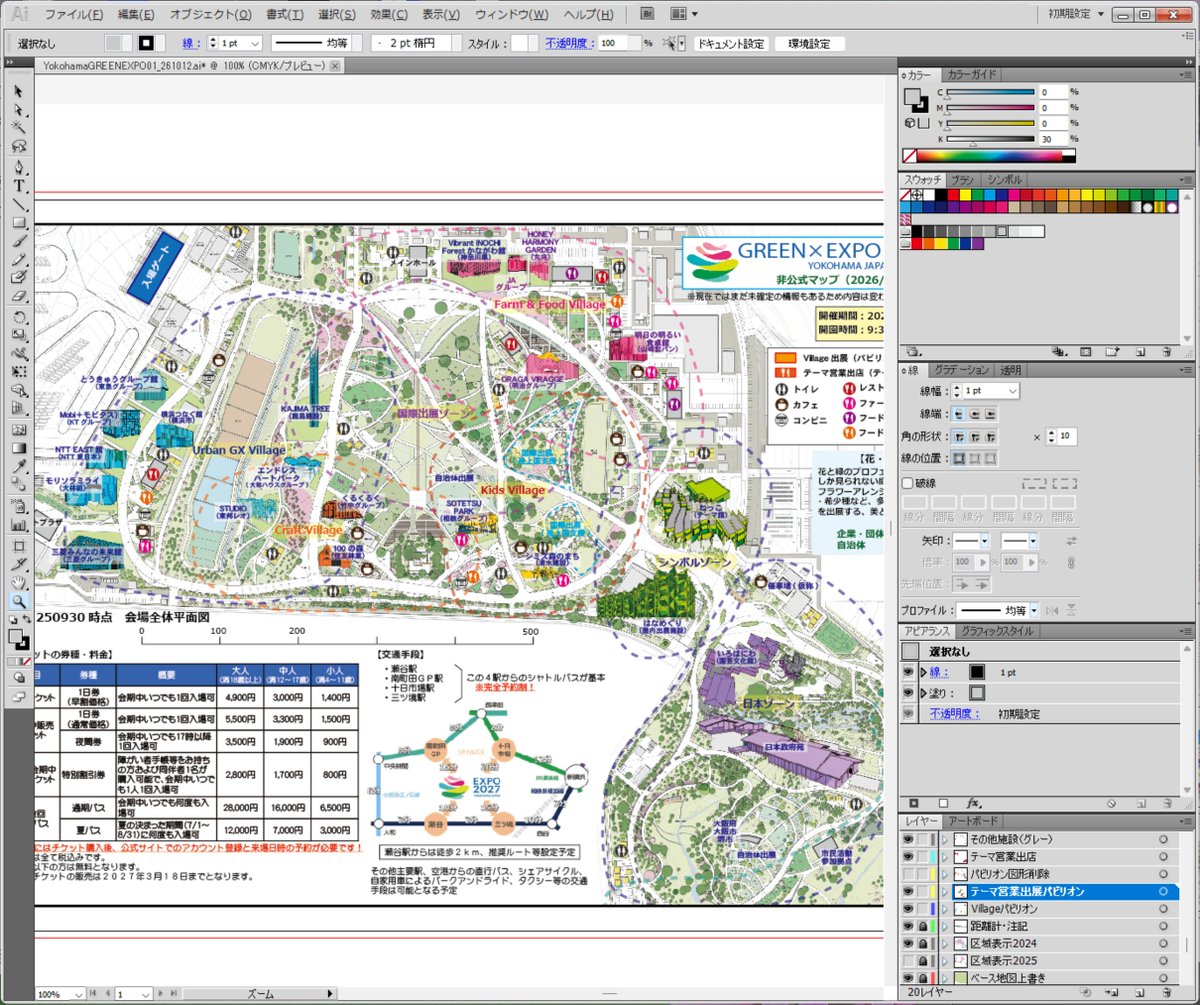The image size is (1200, 1005).
Task: Select the Zoom magnifier tool
Action: pos(19,602)
